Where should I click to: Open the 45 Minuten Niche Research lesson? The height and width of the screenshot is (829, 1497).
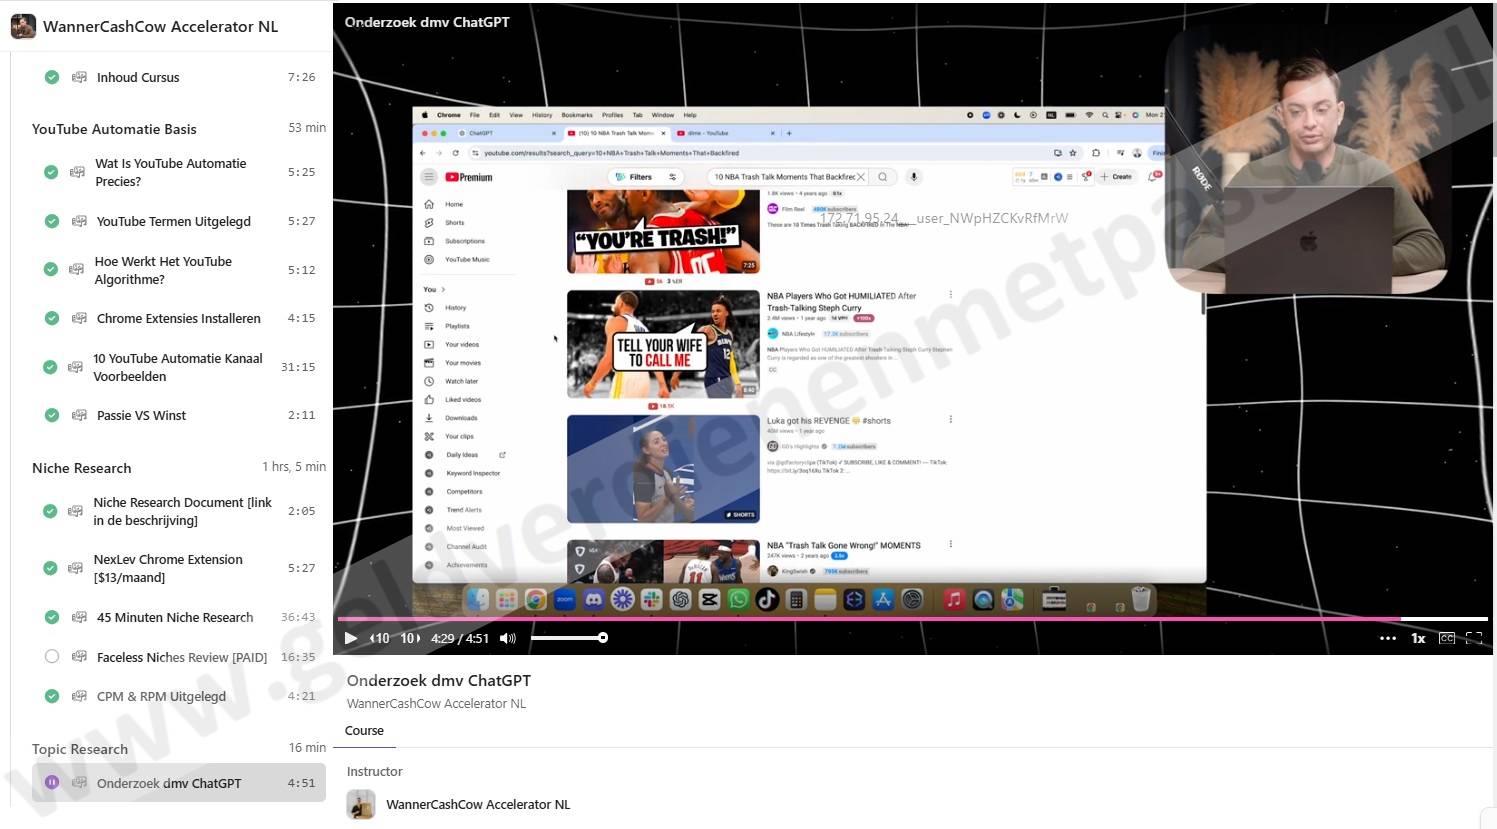(x=175, y=617)
